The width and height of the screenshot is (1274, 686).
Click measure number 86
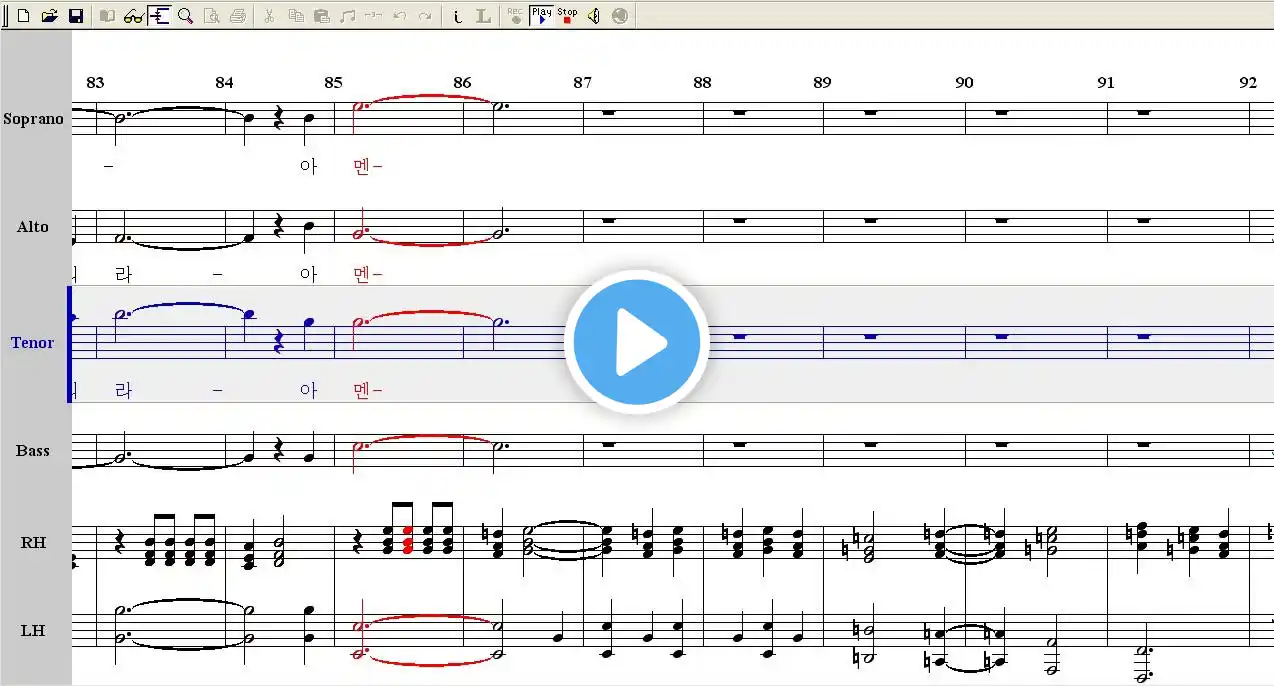tap(461, 83)
